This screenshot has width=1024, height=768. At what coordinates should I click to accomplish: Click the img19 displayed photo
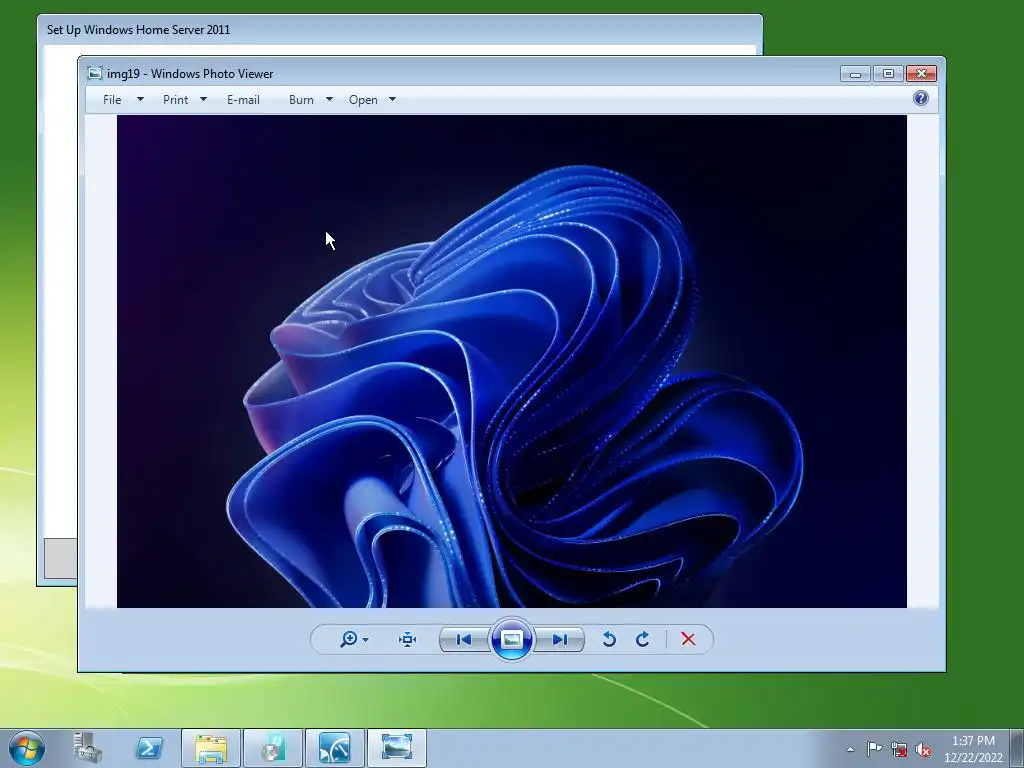pyautogui.click(x=511, y=361)
